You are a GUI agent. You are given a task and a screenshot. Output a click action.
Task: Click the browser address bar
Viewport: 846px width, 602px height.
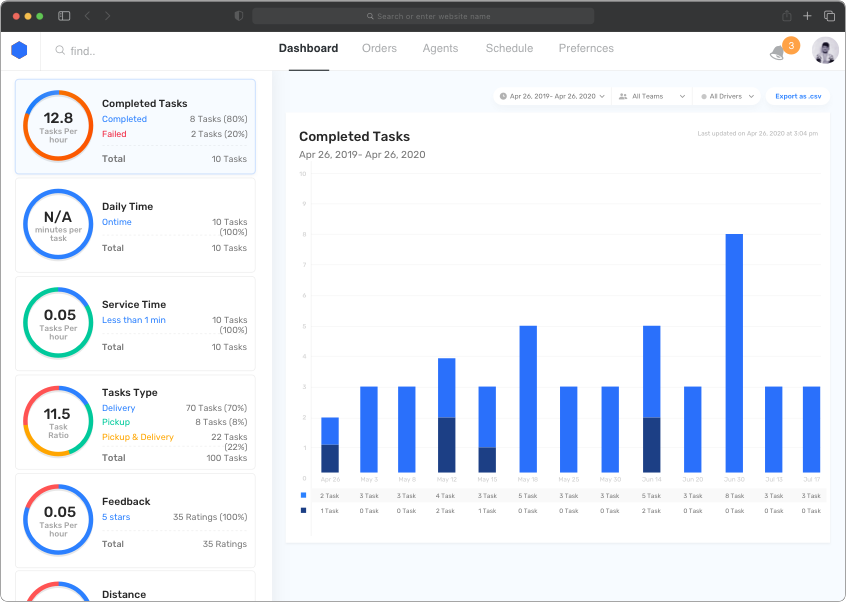click(x=423, y=16)
